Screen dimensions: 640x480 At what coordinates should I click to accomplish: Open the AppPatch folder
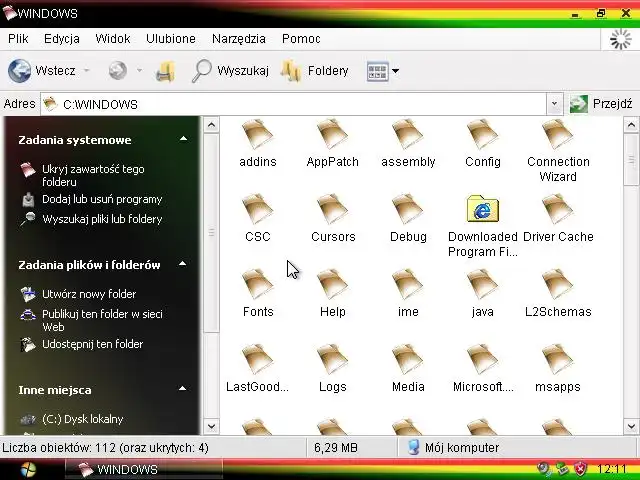click(333, 143)
